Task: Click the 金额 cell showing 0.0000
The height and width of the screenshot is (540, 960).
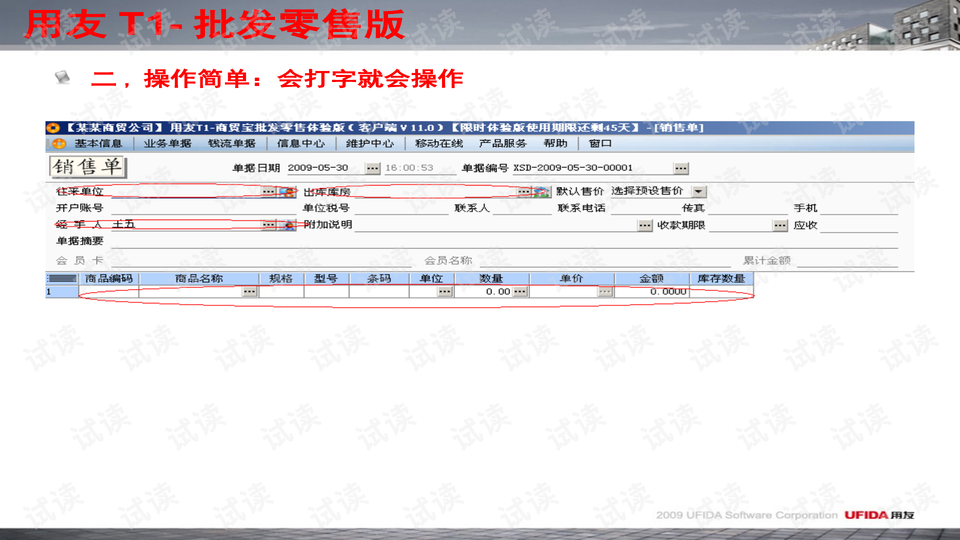Action: point(651,292)
